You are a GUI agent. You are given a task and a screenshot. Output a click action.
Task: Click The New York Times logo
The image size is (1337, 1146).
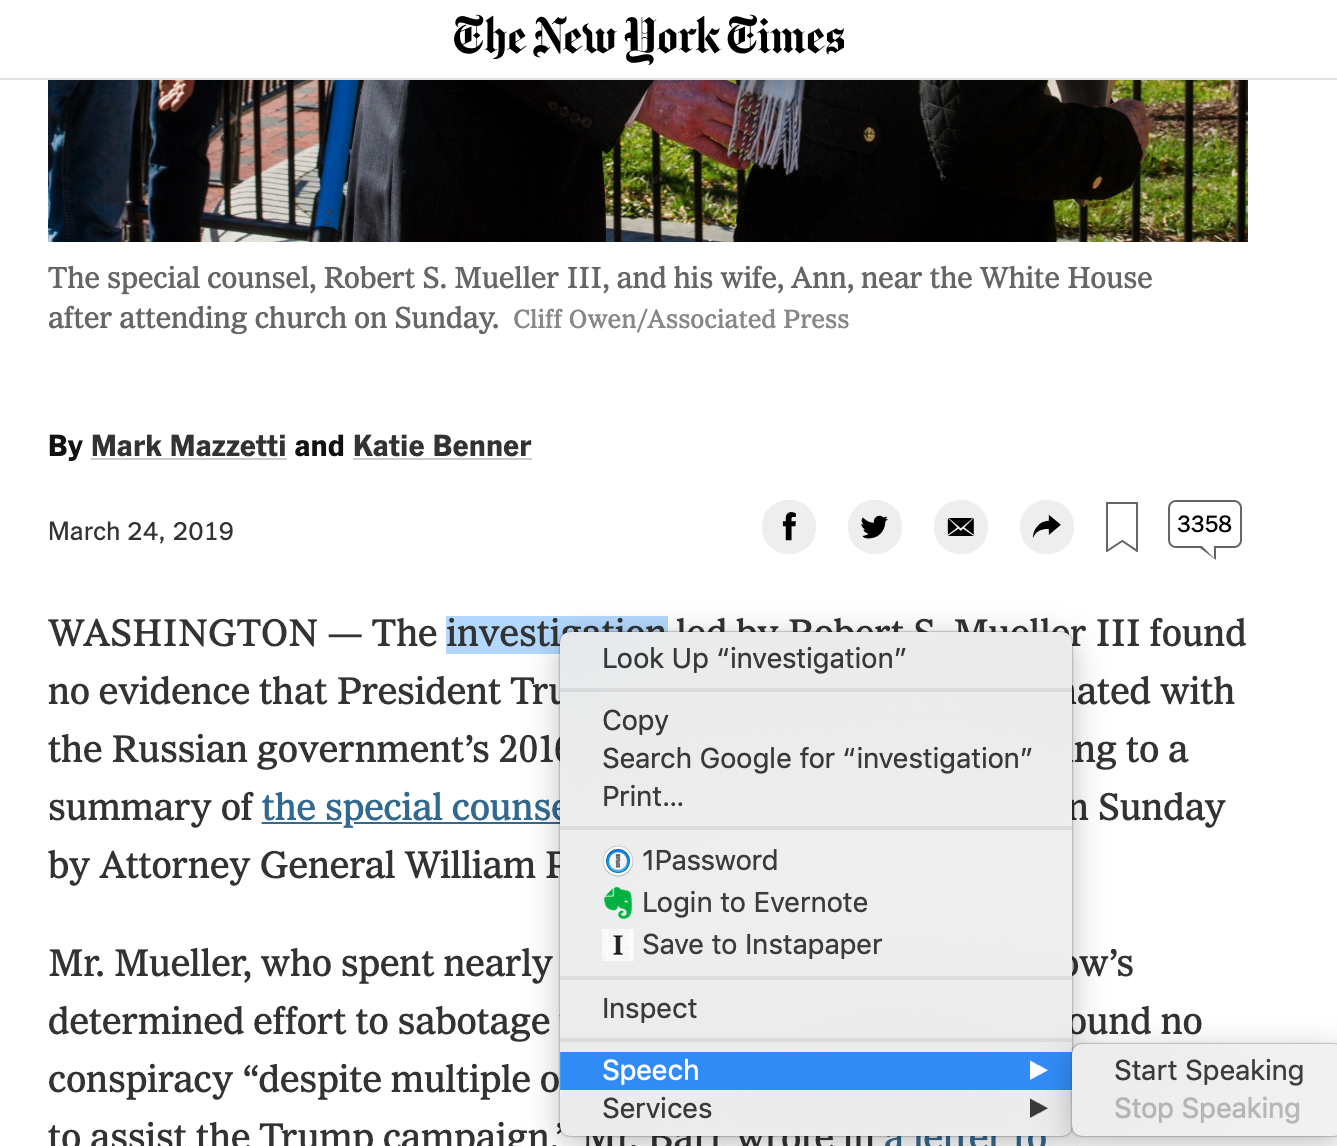(x=649, y=38)
